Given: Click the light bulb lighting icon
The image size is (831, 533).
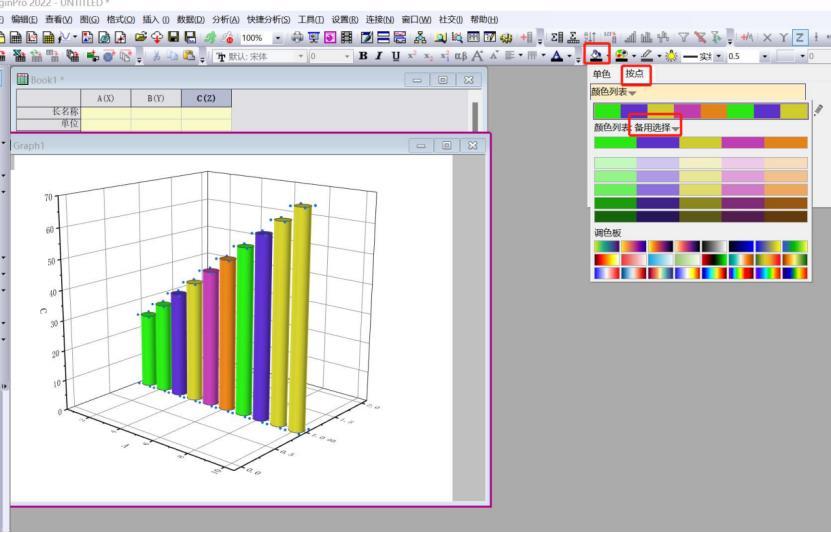Looking at the screenshot, I should pyautogui.click(x=671, y=56).
